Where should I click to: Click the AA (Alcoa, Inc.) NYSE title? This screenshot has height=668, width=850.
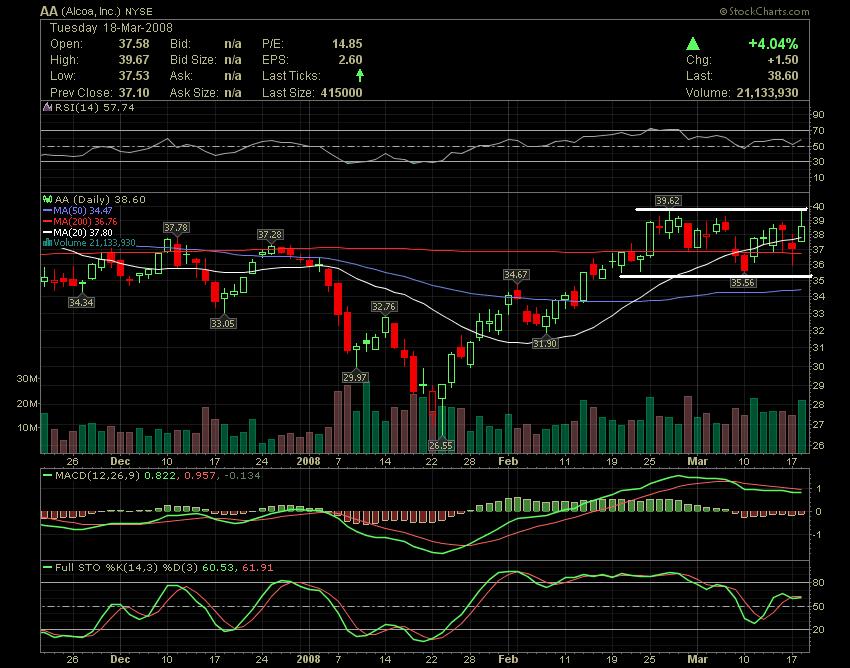click(x=96, y=11)
